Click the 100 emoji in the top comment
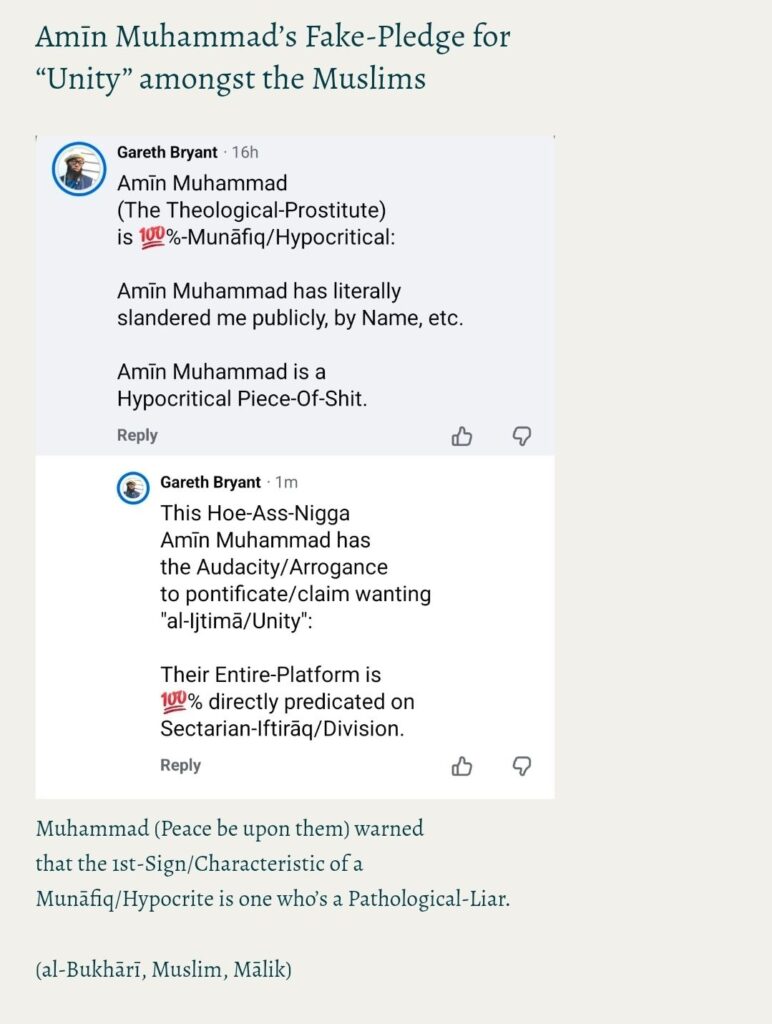The height and width of the screenshot is (1024, 772). tap(132, 238)
